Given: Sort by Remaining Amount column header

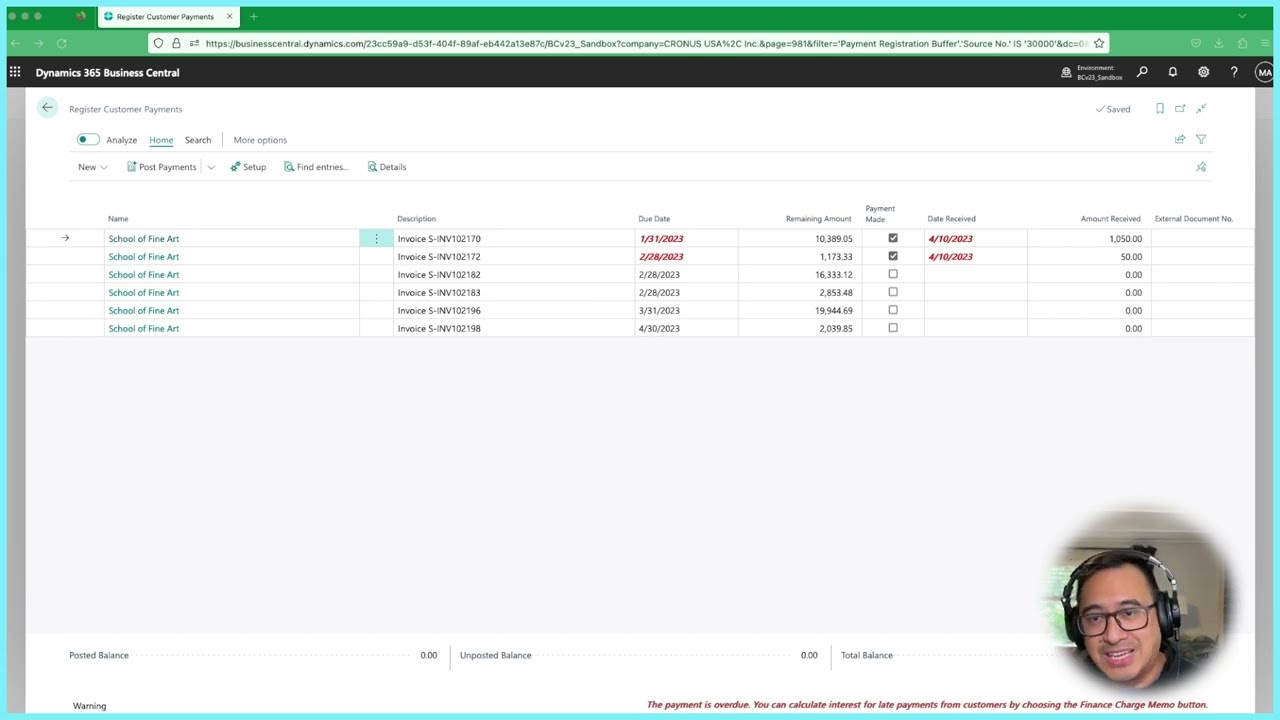Looking at the screenshot, I should click(818, 218).
